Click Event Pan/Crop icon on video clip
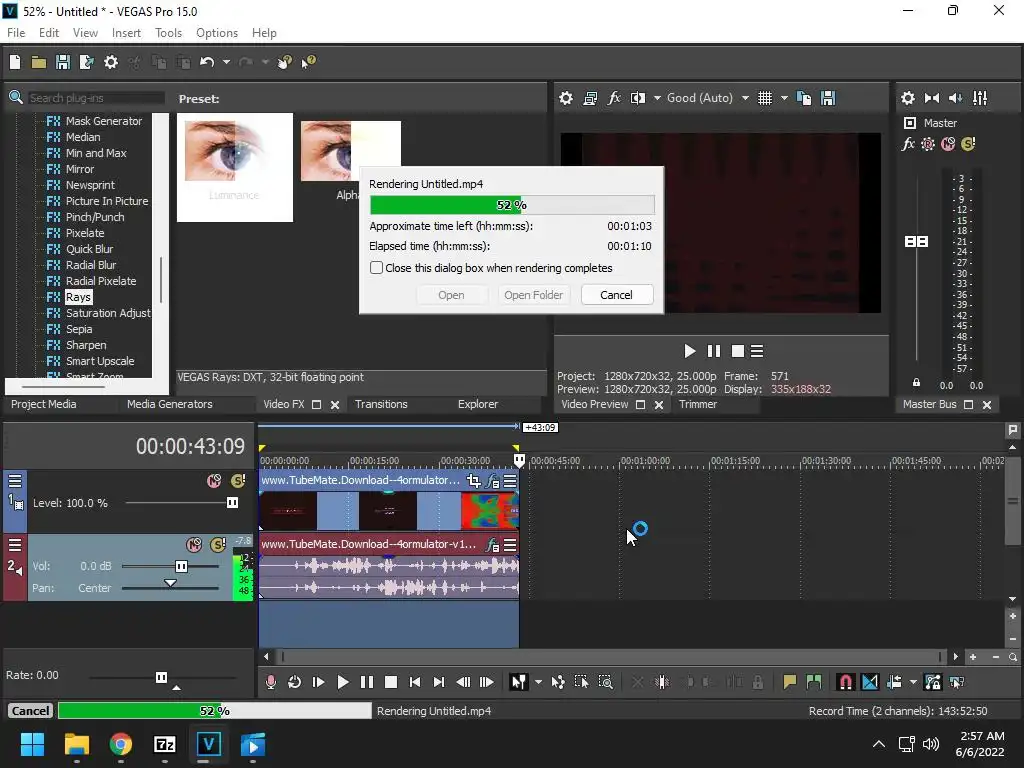Screen dimensions: 1024x768 tap(473, 481)
